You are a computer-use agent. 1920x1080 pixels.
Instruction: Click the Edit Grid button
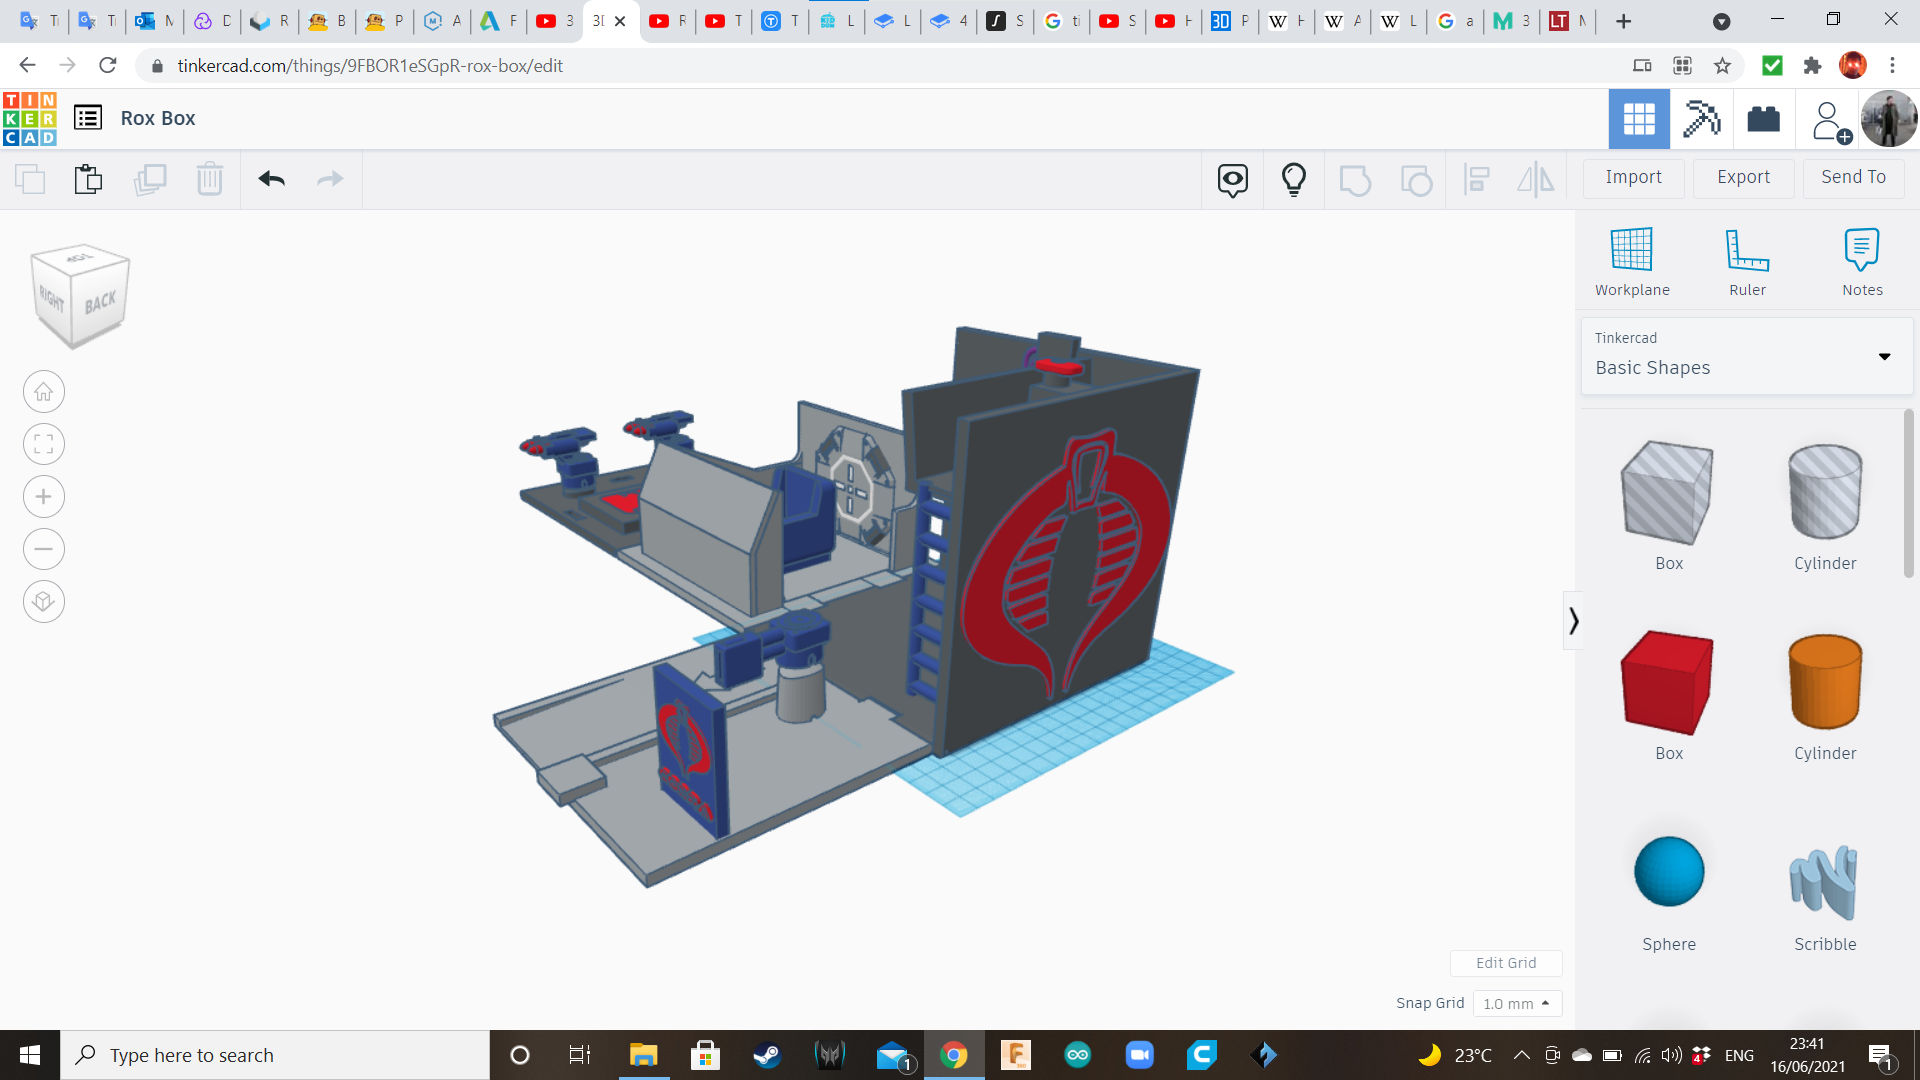(x=1505, y=963)
